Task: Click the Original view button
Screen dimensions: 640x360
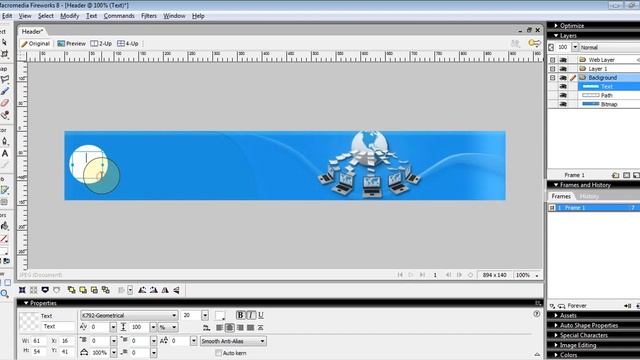Action: coord(36,43)
